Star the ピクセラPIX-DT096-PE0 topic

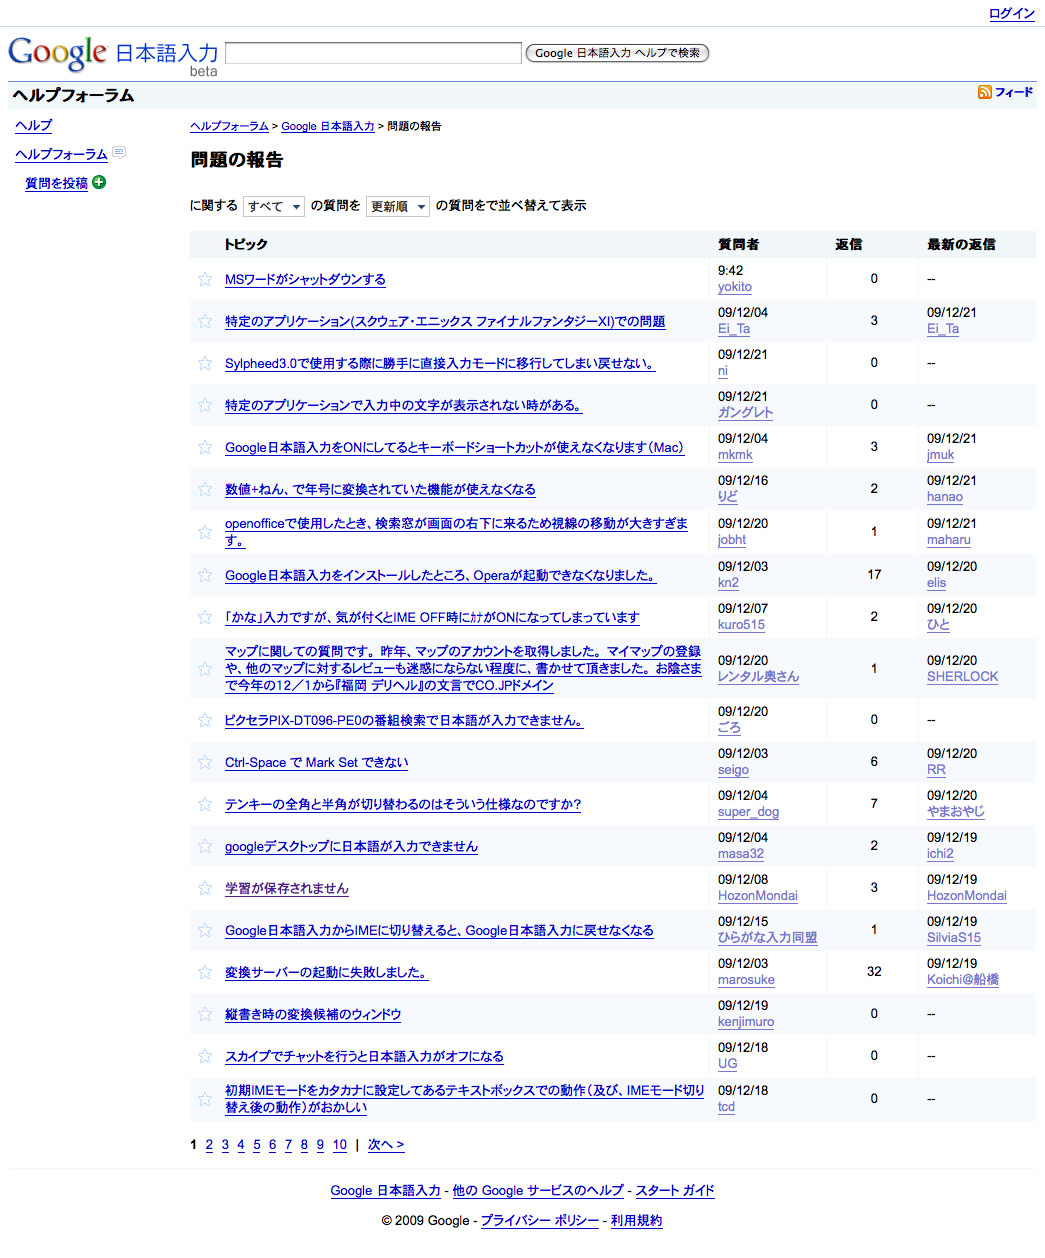coord(205,720)
